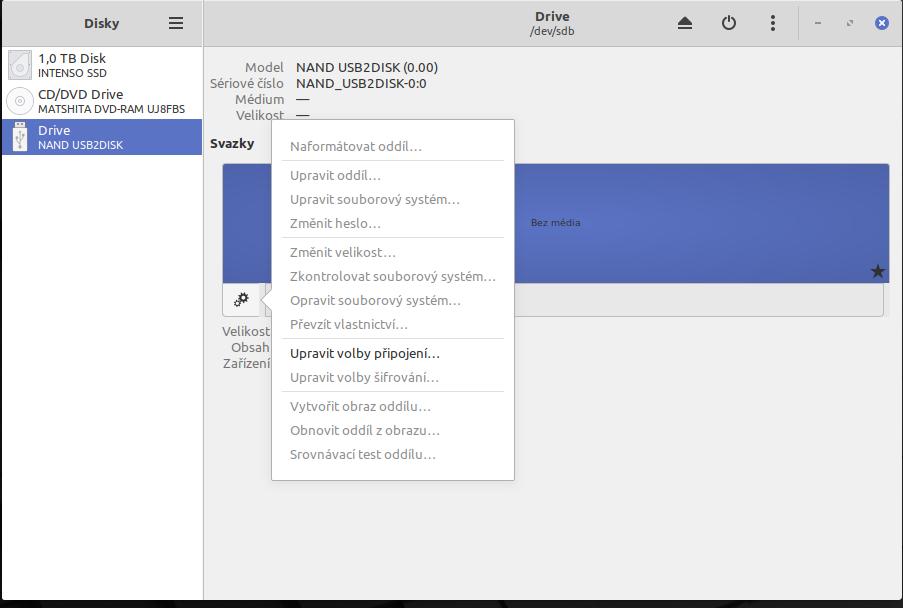The image size is (903, 608).
Task: Choose 'Upravit volby připojení…' from menu
Action: 365,353
